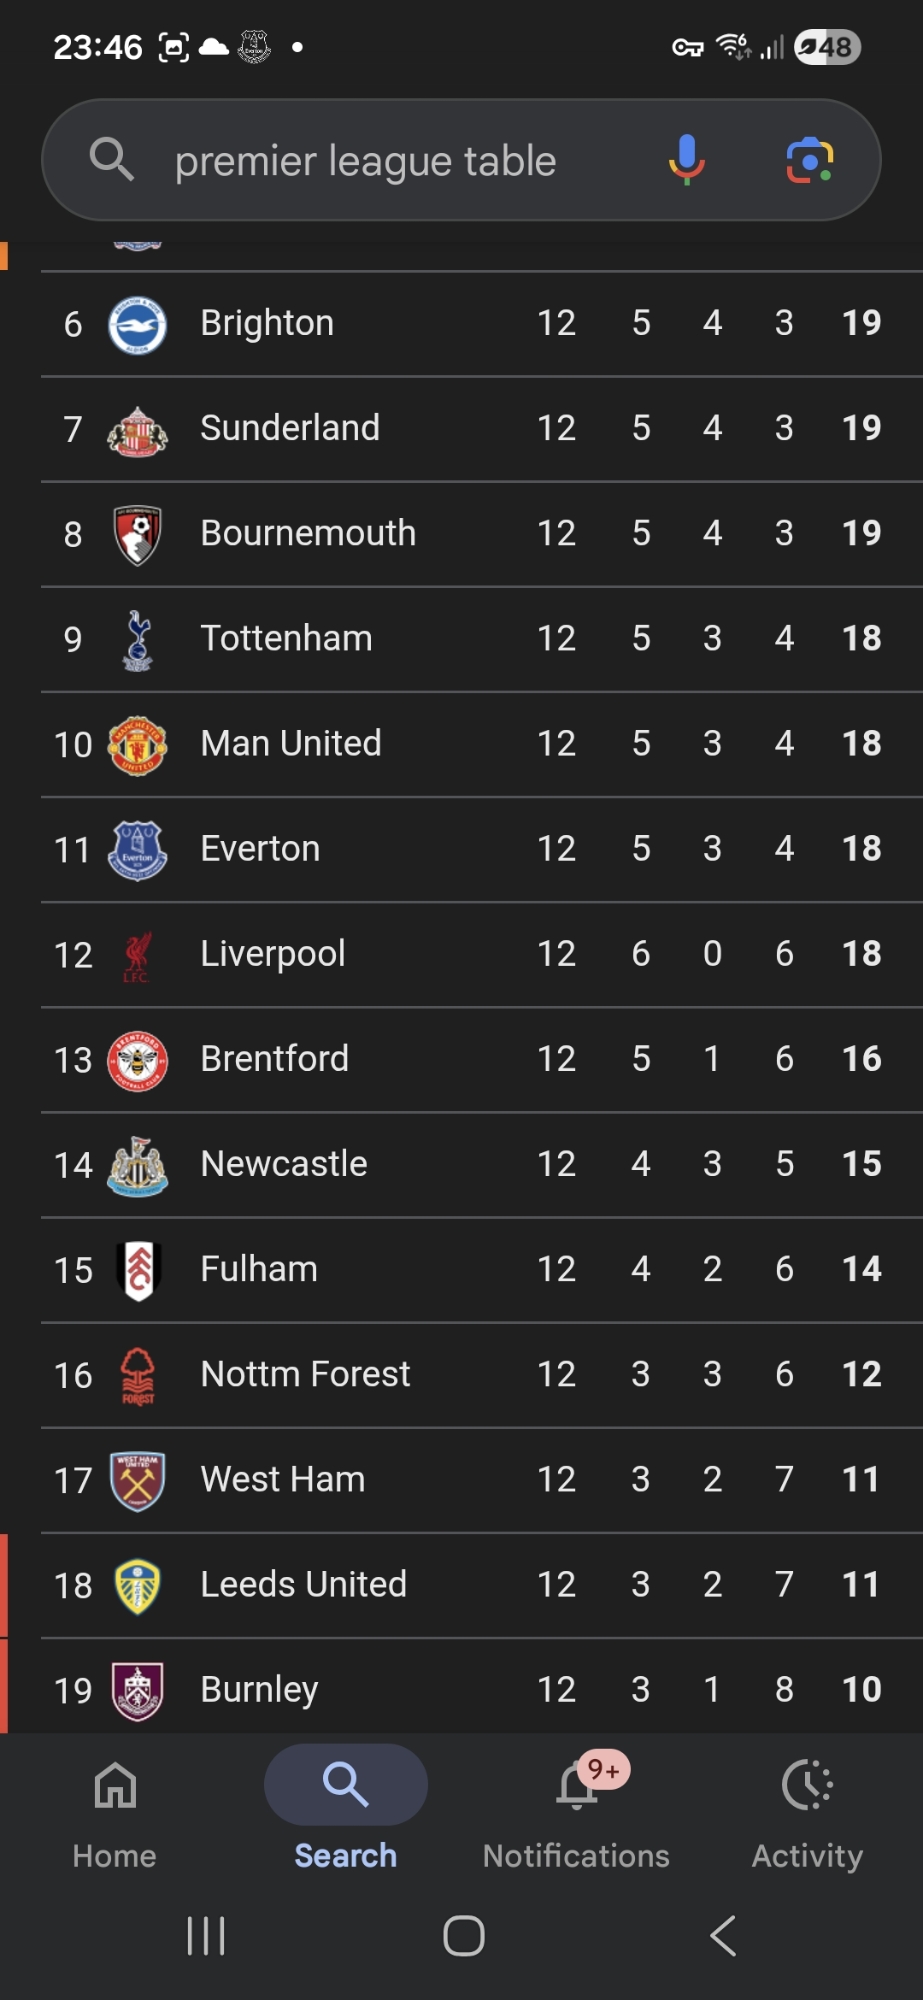Click the Everton club crest
The height and width of the screenshot is (2000, 923).
point(137,850)
